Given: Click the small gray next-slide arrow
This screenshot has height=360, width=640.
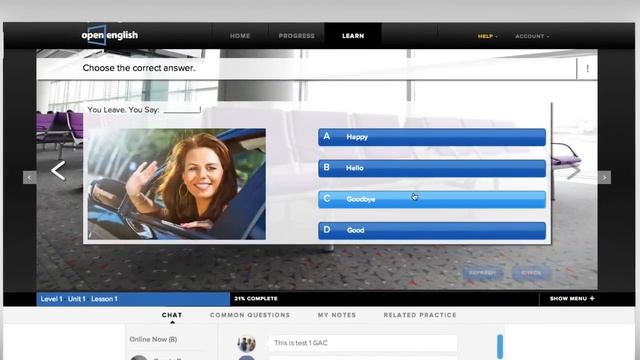Looking at the screenshot, I should pyautogui.click(x=604, y=178).
